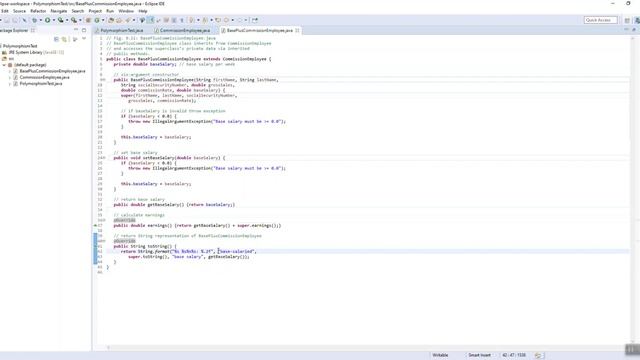Image resolution: width=640 pixels, height=360 pixels.
Task: Maximize the Package Explorer panel
Action: (84, 30)
